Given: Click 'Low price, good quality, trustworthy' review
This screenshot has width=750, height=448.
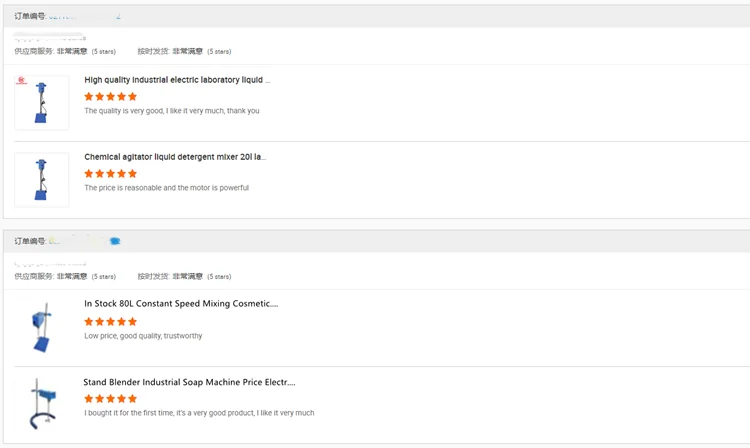Looking at the screenshot, I should [143, 336].
